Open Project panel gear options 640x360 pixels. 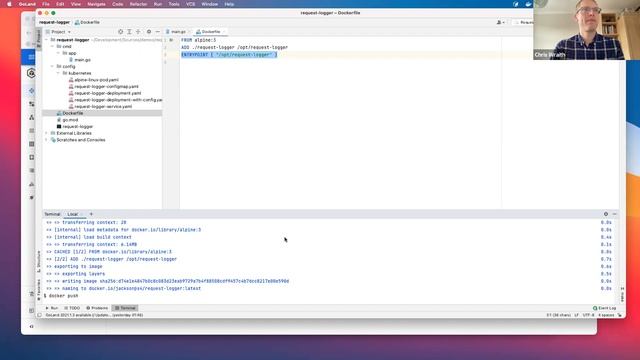click(x=149, y=32)
